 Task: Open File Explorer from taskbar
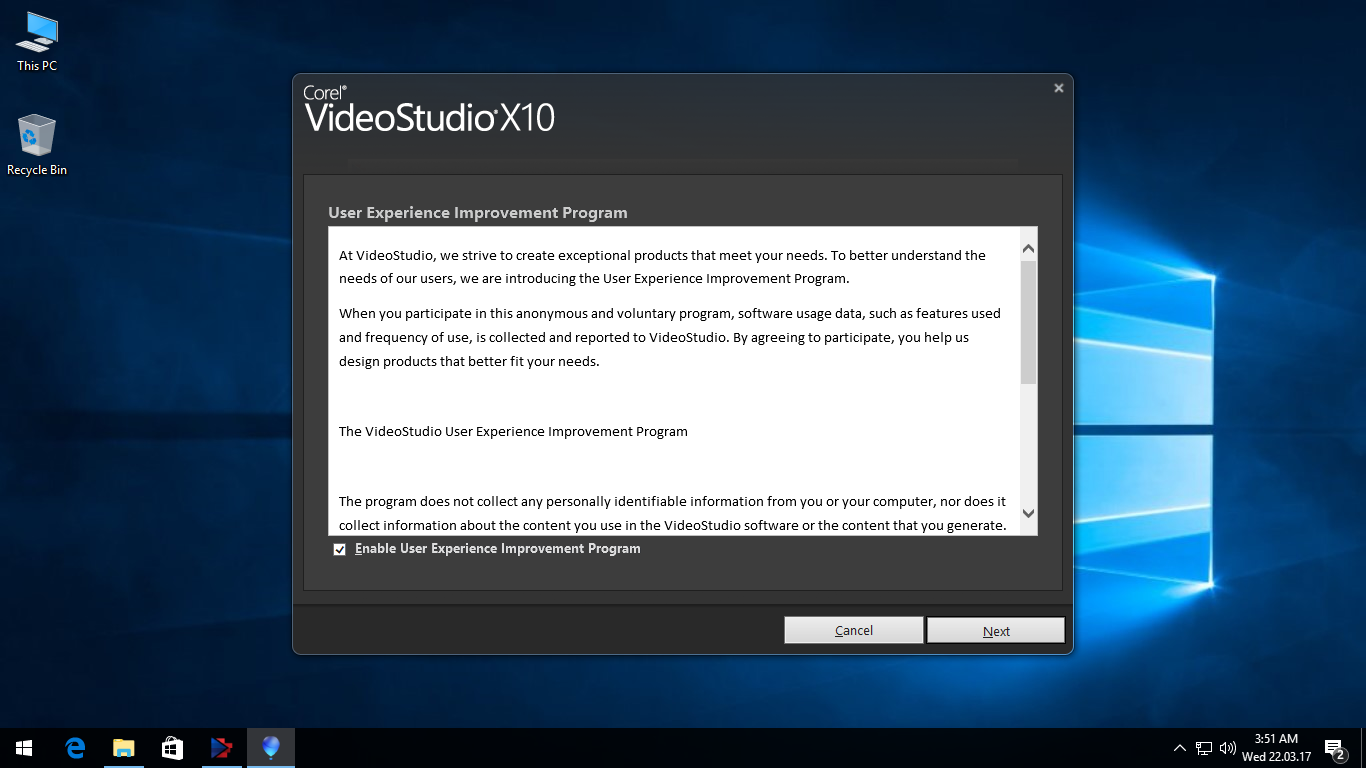pos(123,748)
